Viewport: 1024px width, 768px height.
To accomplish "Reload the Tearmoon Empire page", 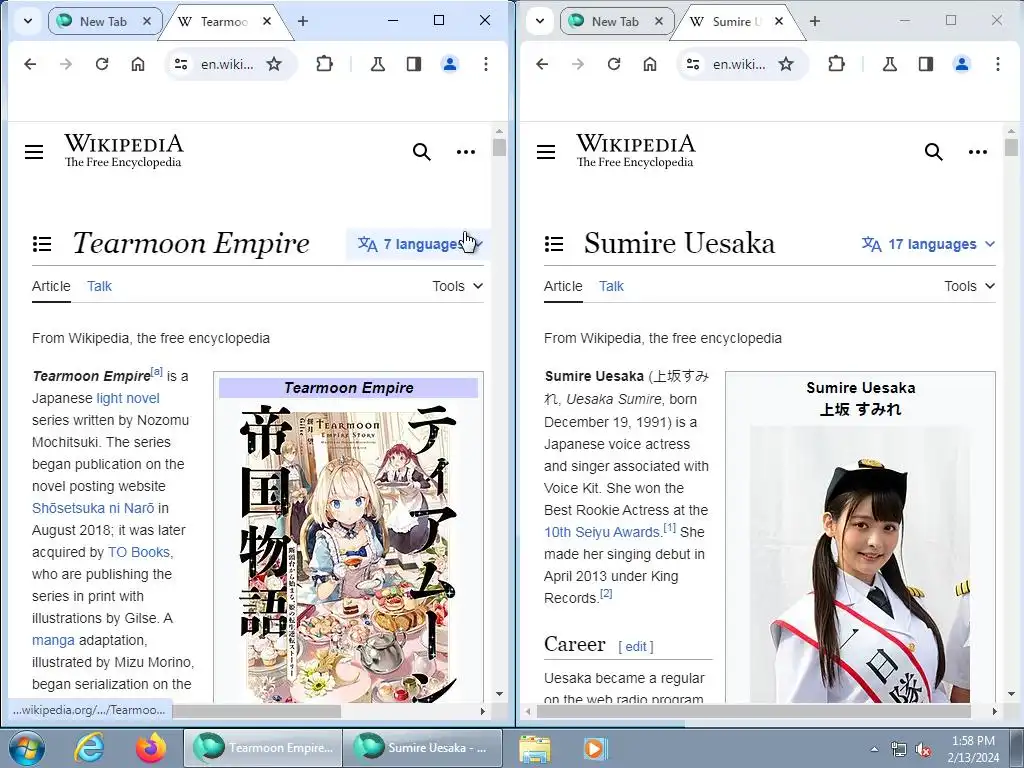I will (x=102, y=64).
